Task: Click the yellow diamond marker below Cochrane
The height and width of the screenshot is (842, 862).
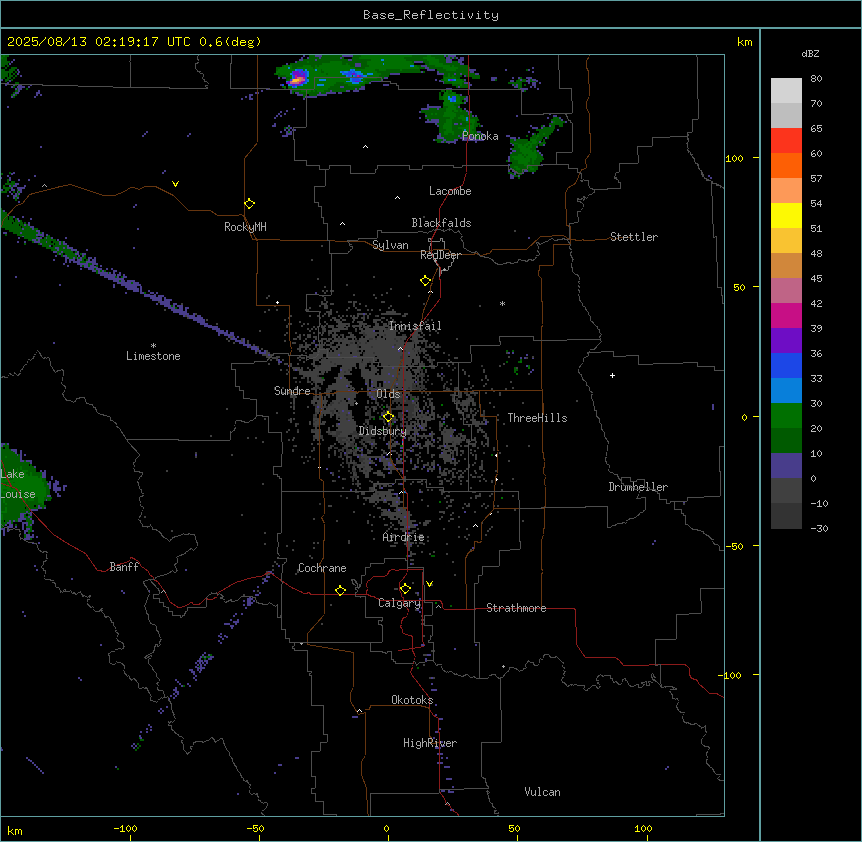Action: click(340, 590)
